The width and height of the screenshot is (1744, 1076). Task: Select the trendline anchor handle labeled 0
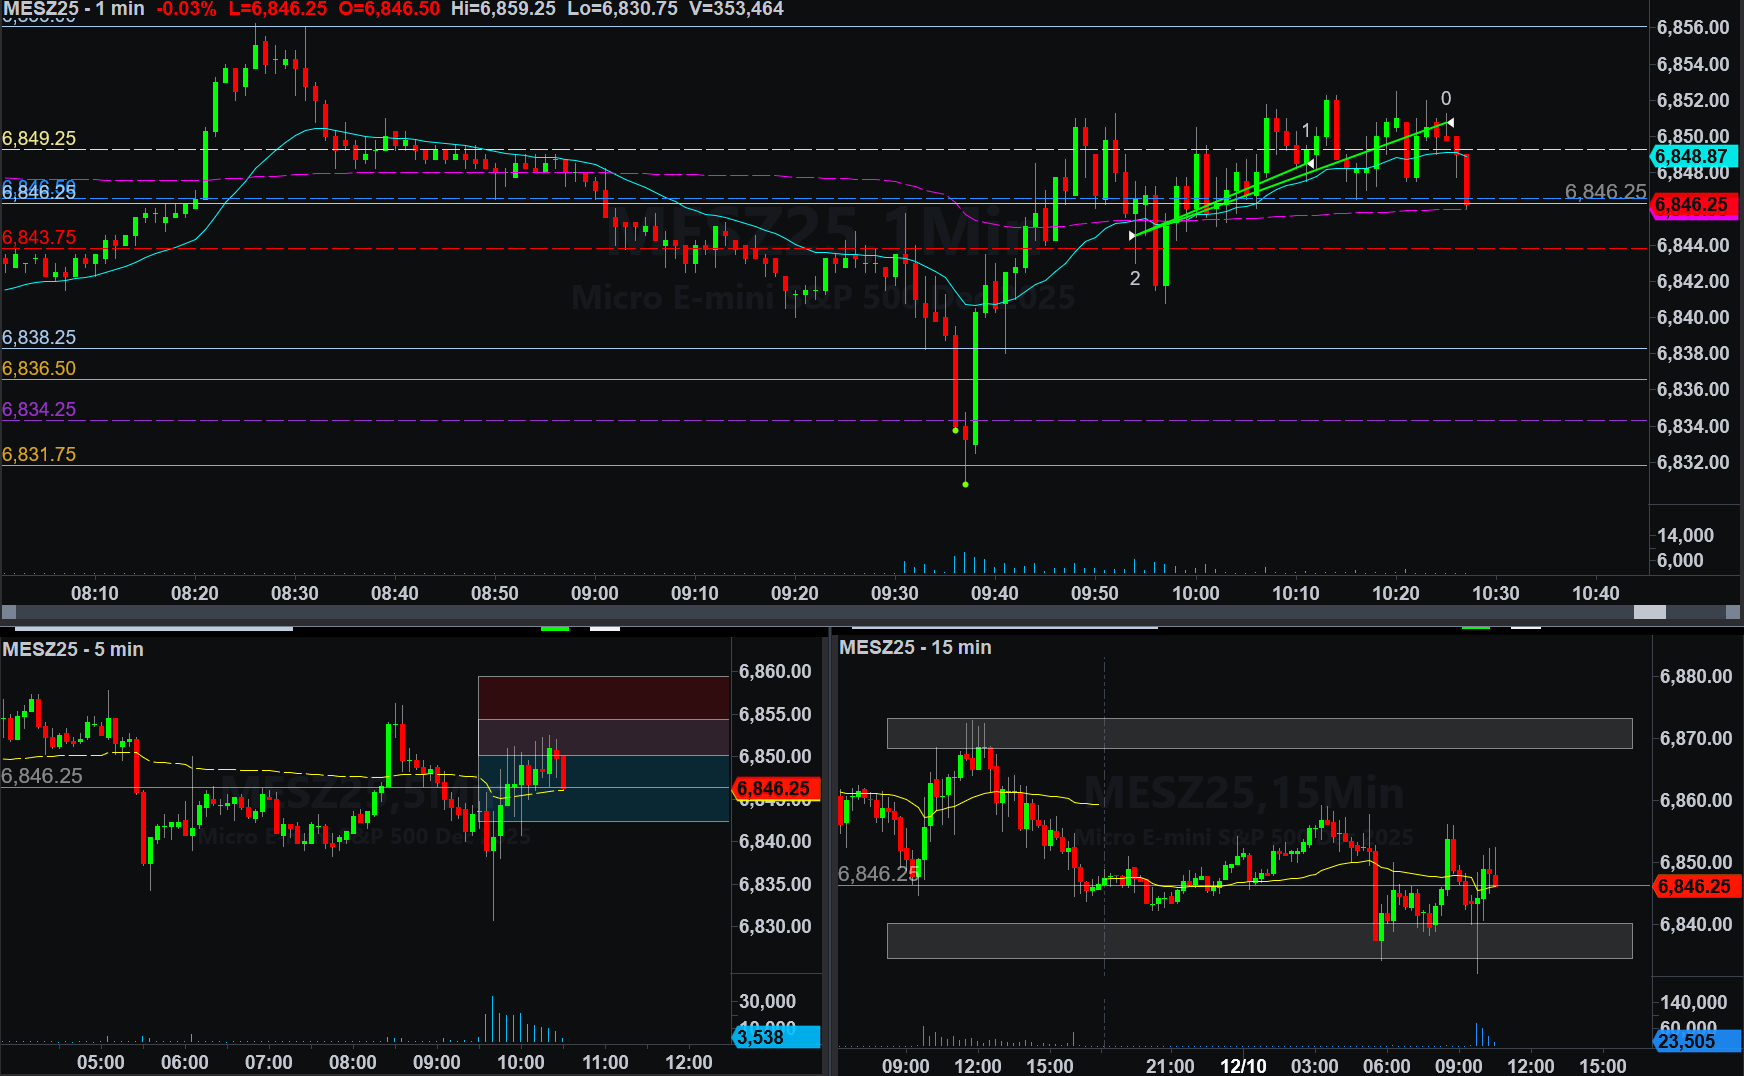pyautogui.click(x=1450, y=123)
